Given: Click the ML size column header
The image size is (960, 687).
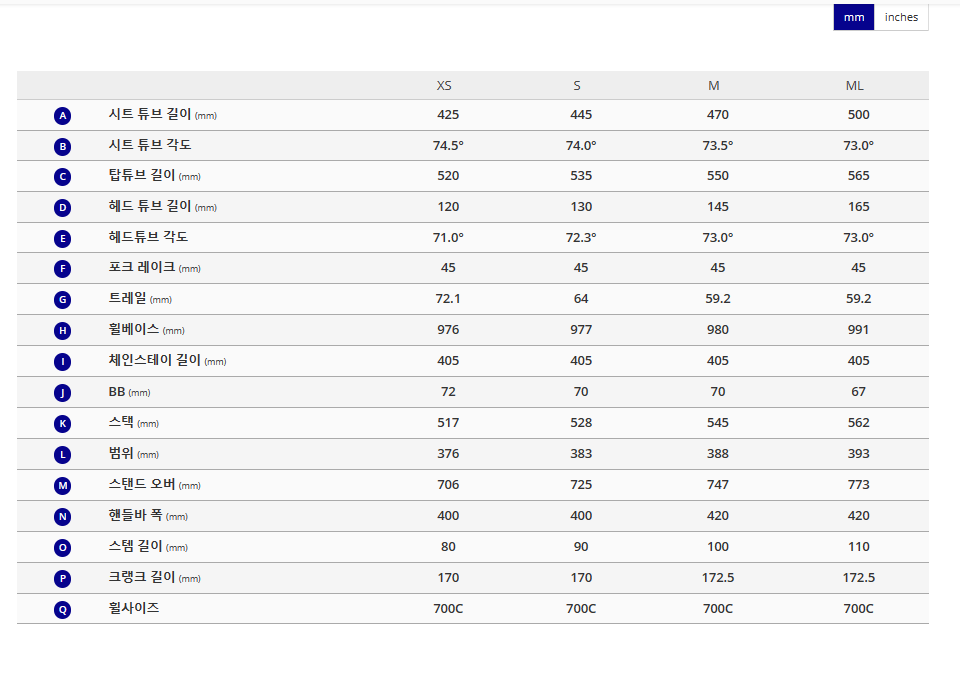Looking at the screenshot, I should (x=855, y=86).
